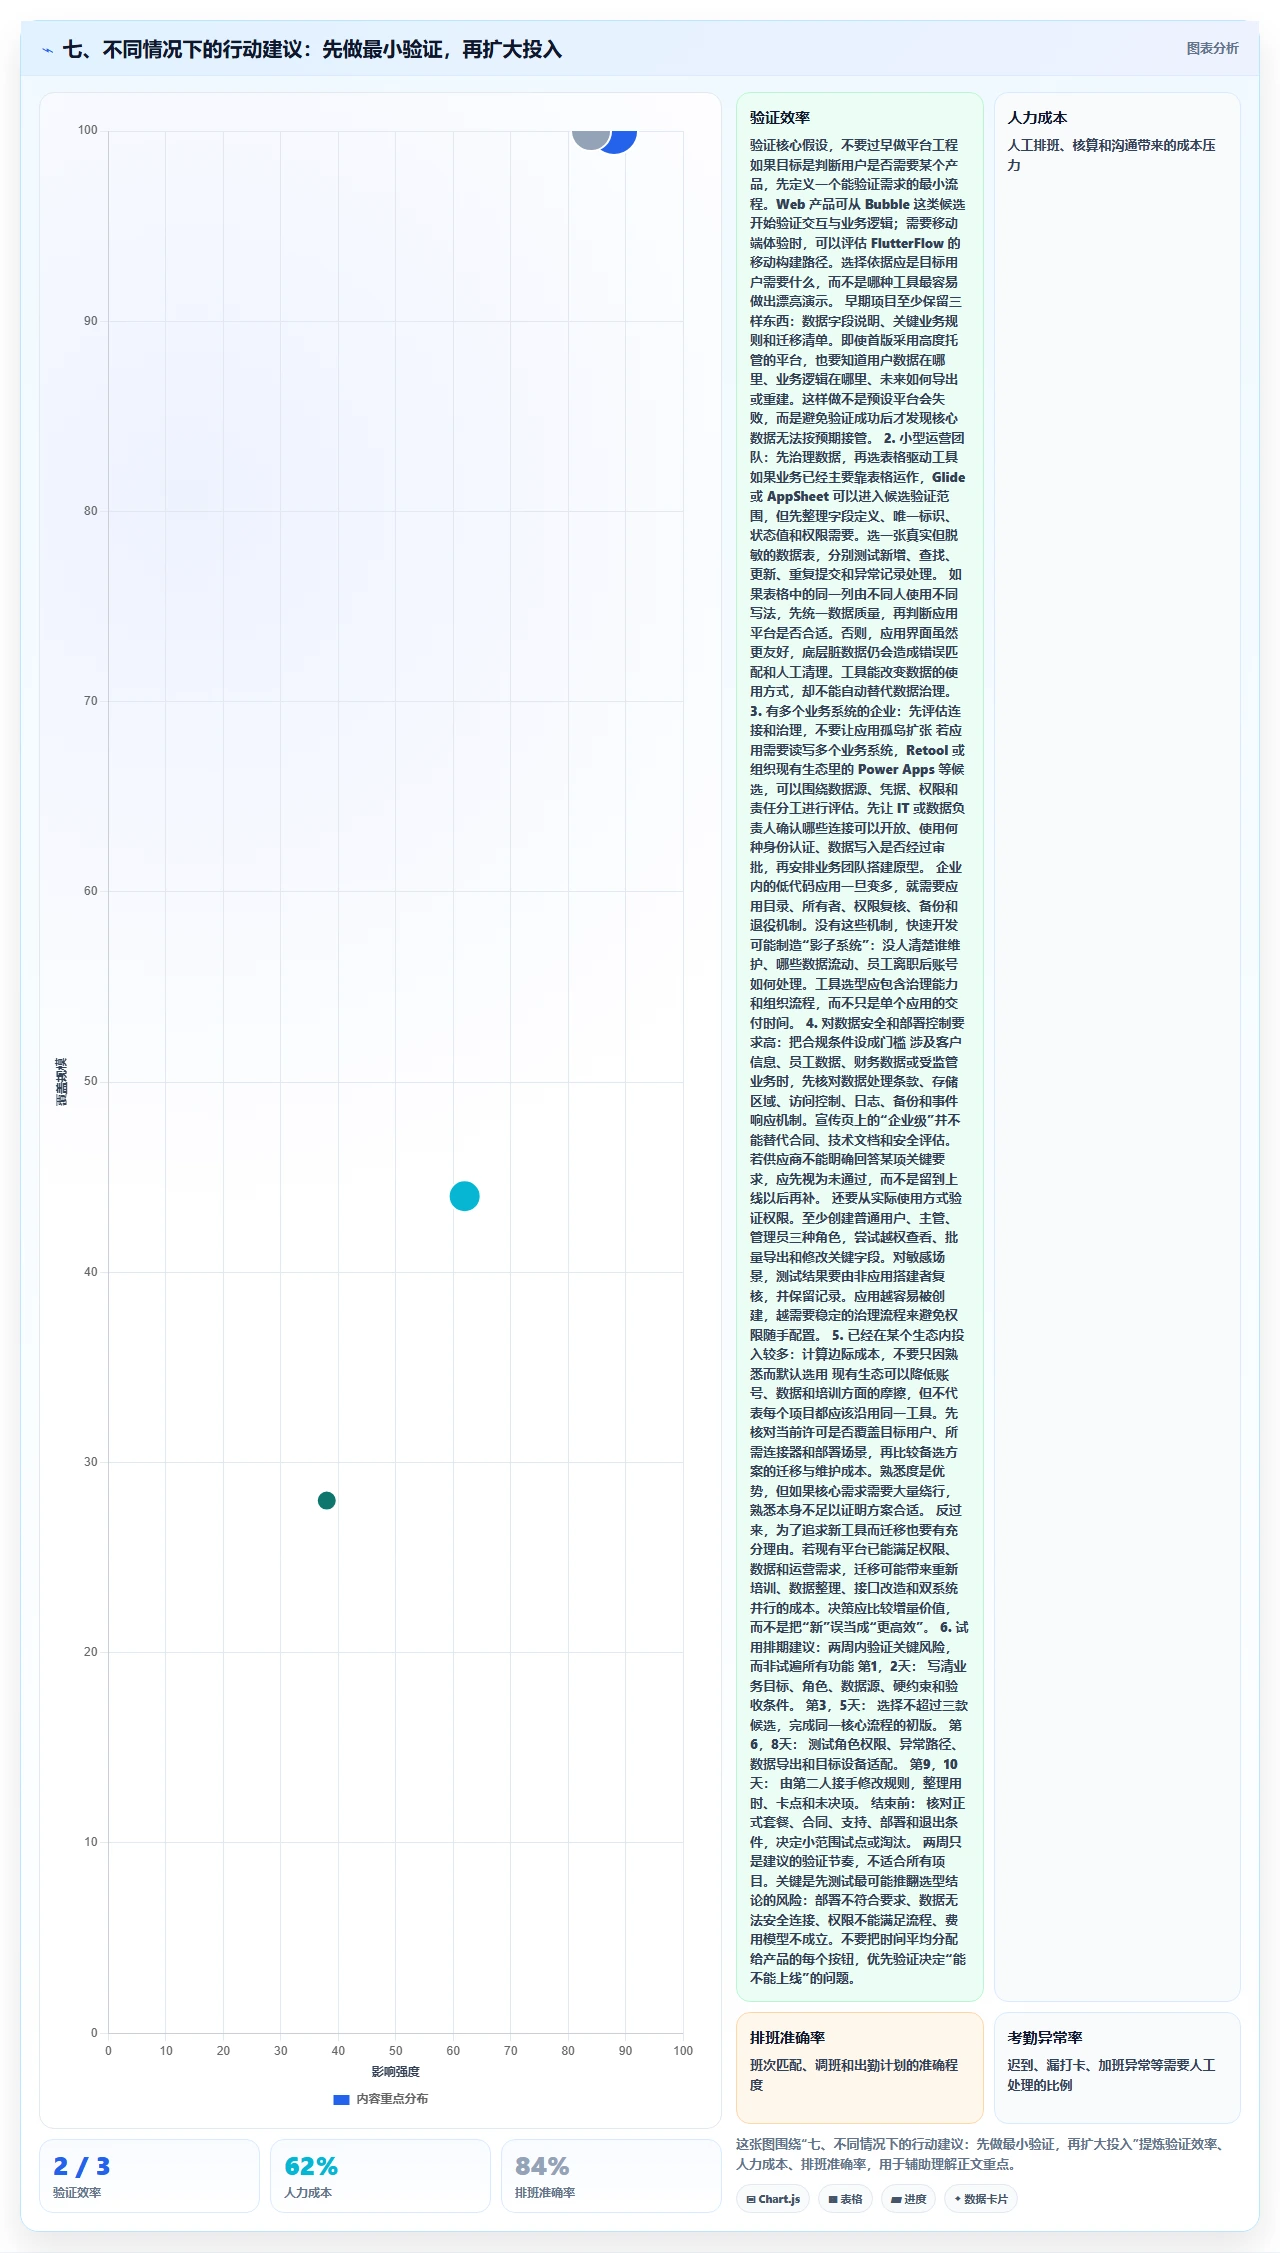
Task: Click the 84% stat value
Action: point(542,2166)
